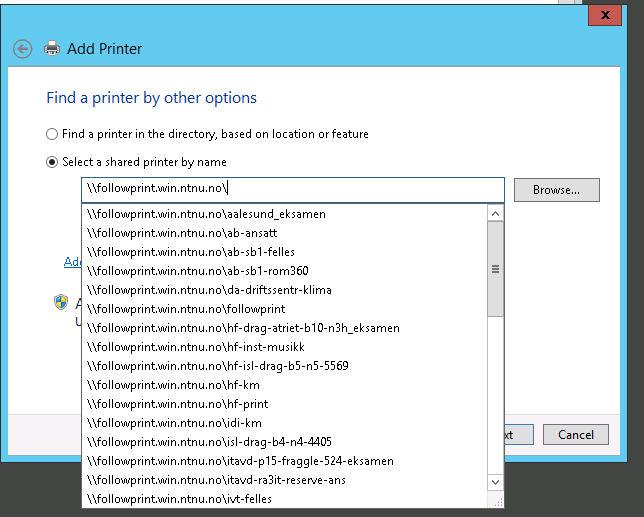This screenshot has height=517, width=644.
Task: Pick hf-isl-drag-b5-n5-5569 printer
Action: (284, 365)
